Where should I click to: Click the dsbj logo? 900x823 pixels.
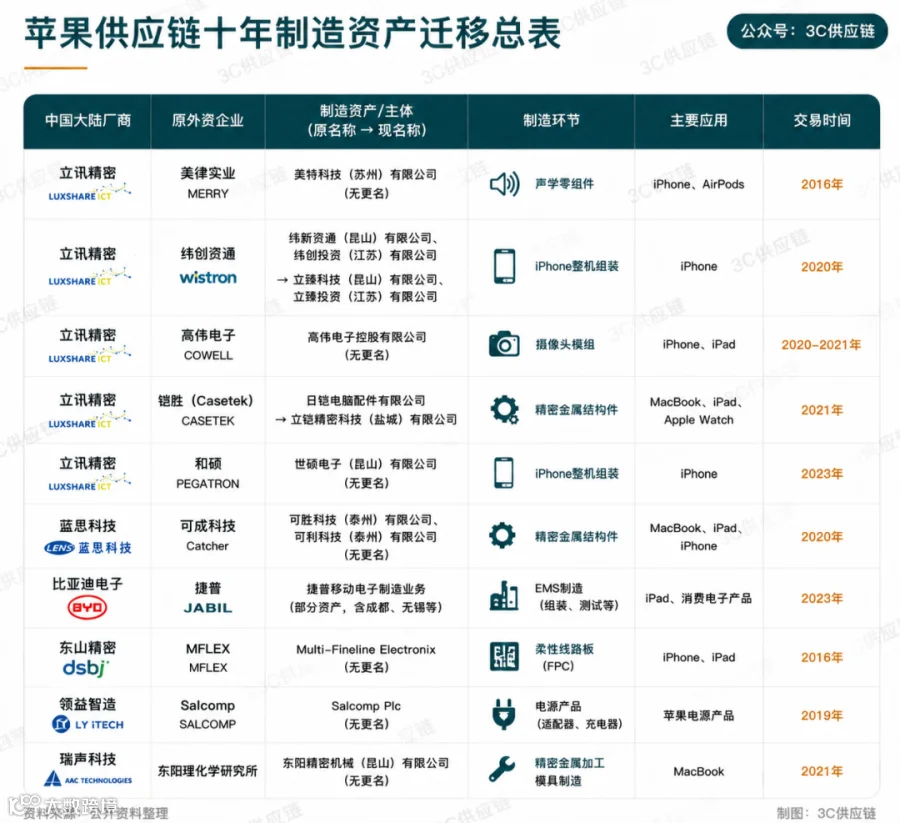click(x=86, y=667)
